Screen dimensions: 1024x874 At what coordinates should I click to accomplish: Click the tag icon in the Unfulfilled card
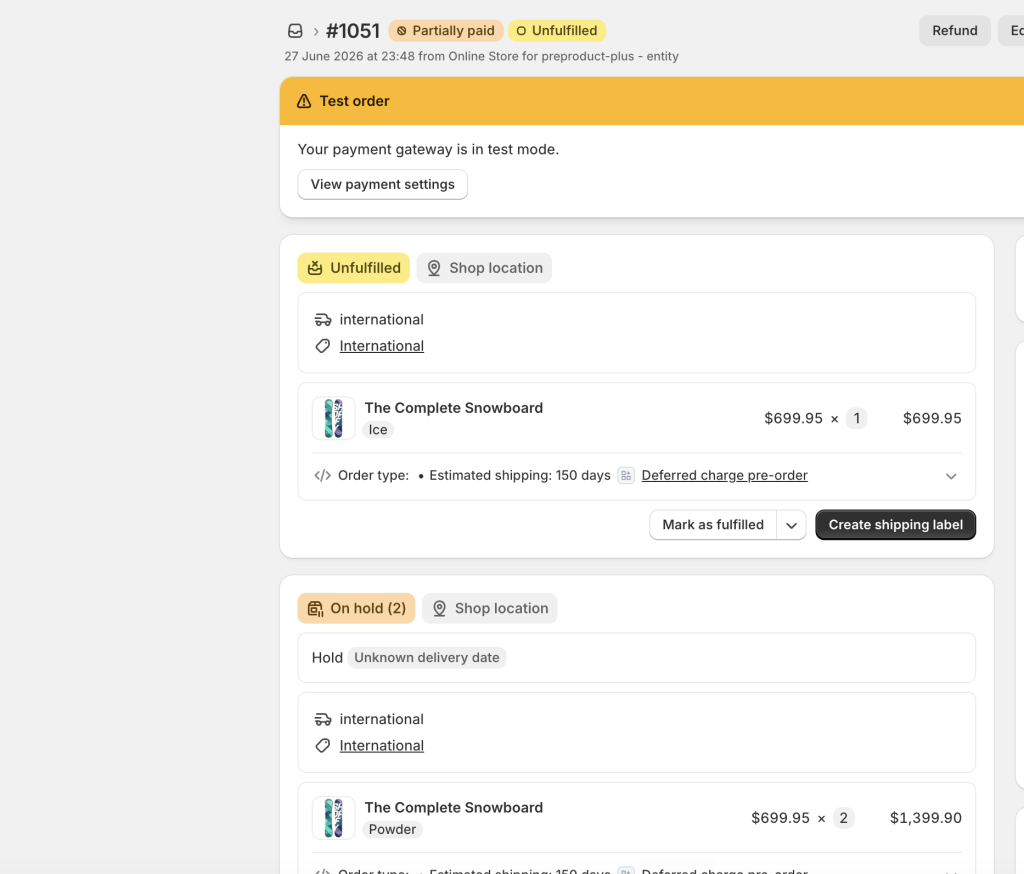[323, 346]
